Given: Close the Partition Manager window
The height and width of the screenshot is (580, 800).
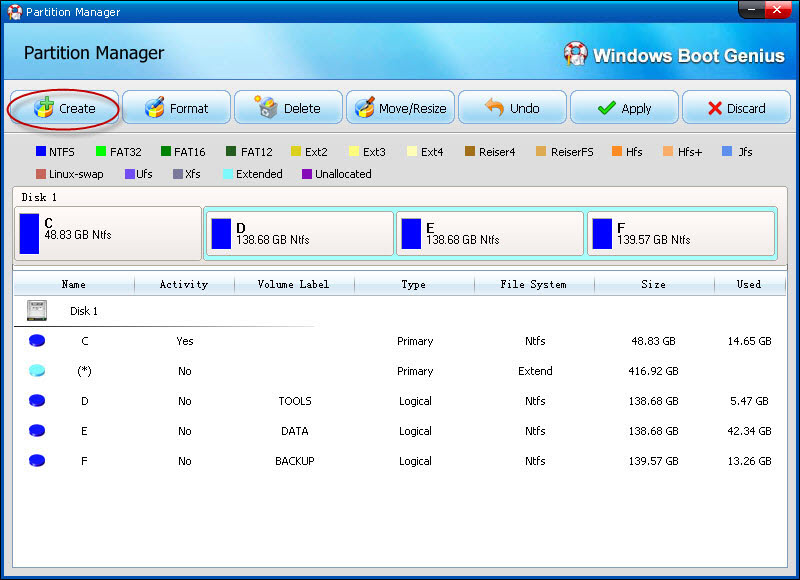Looking at the screenshot, I should 775,12.
